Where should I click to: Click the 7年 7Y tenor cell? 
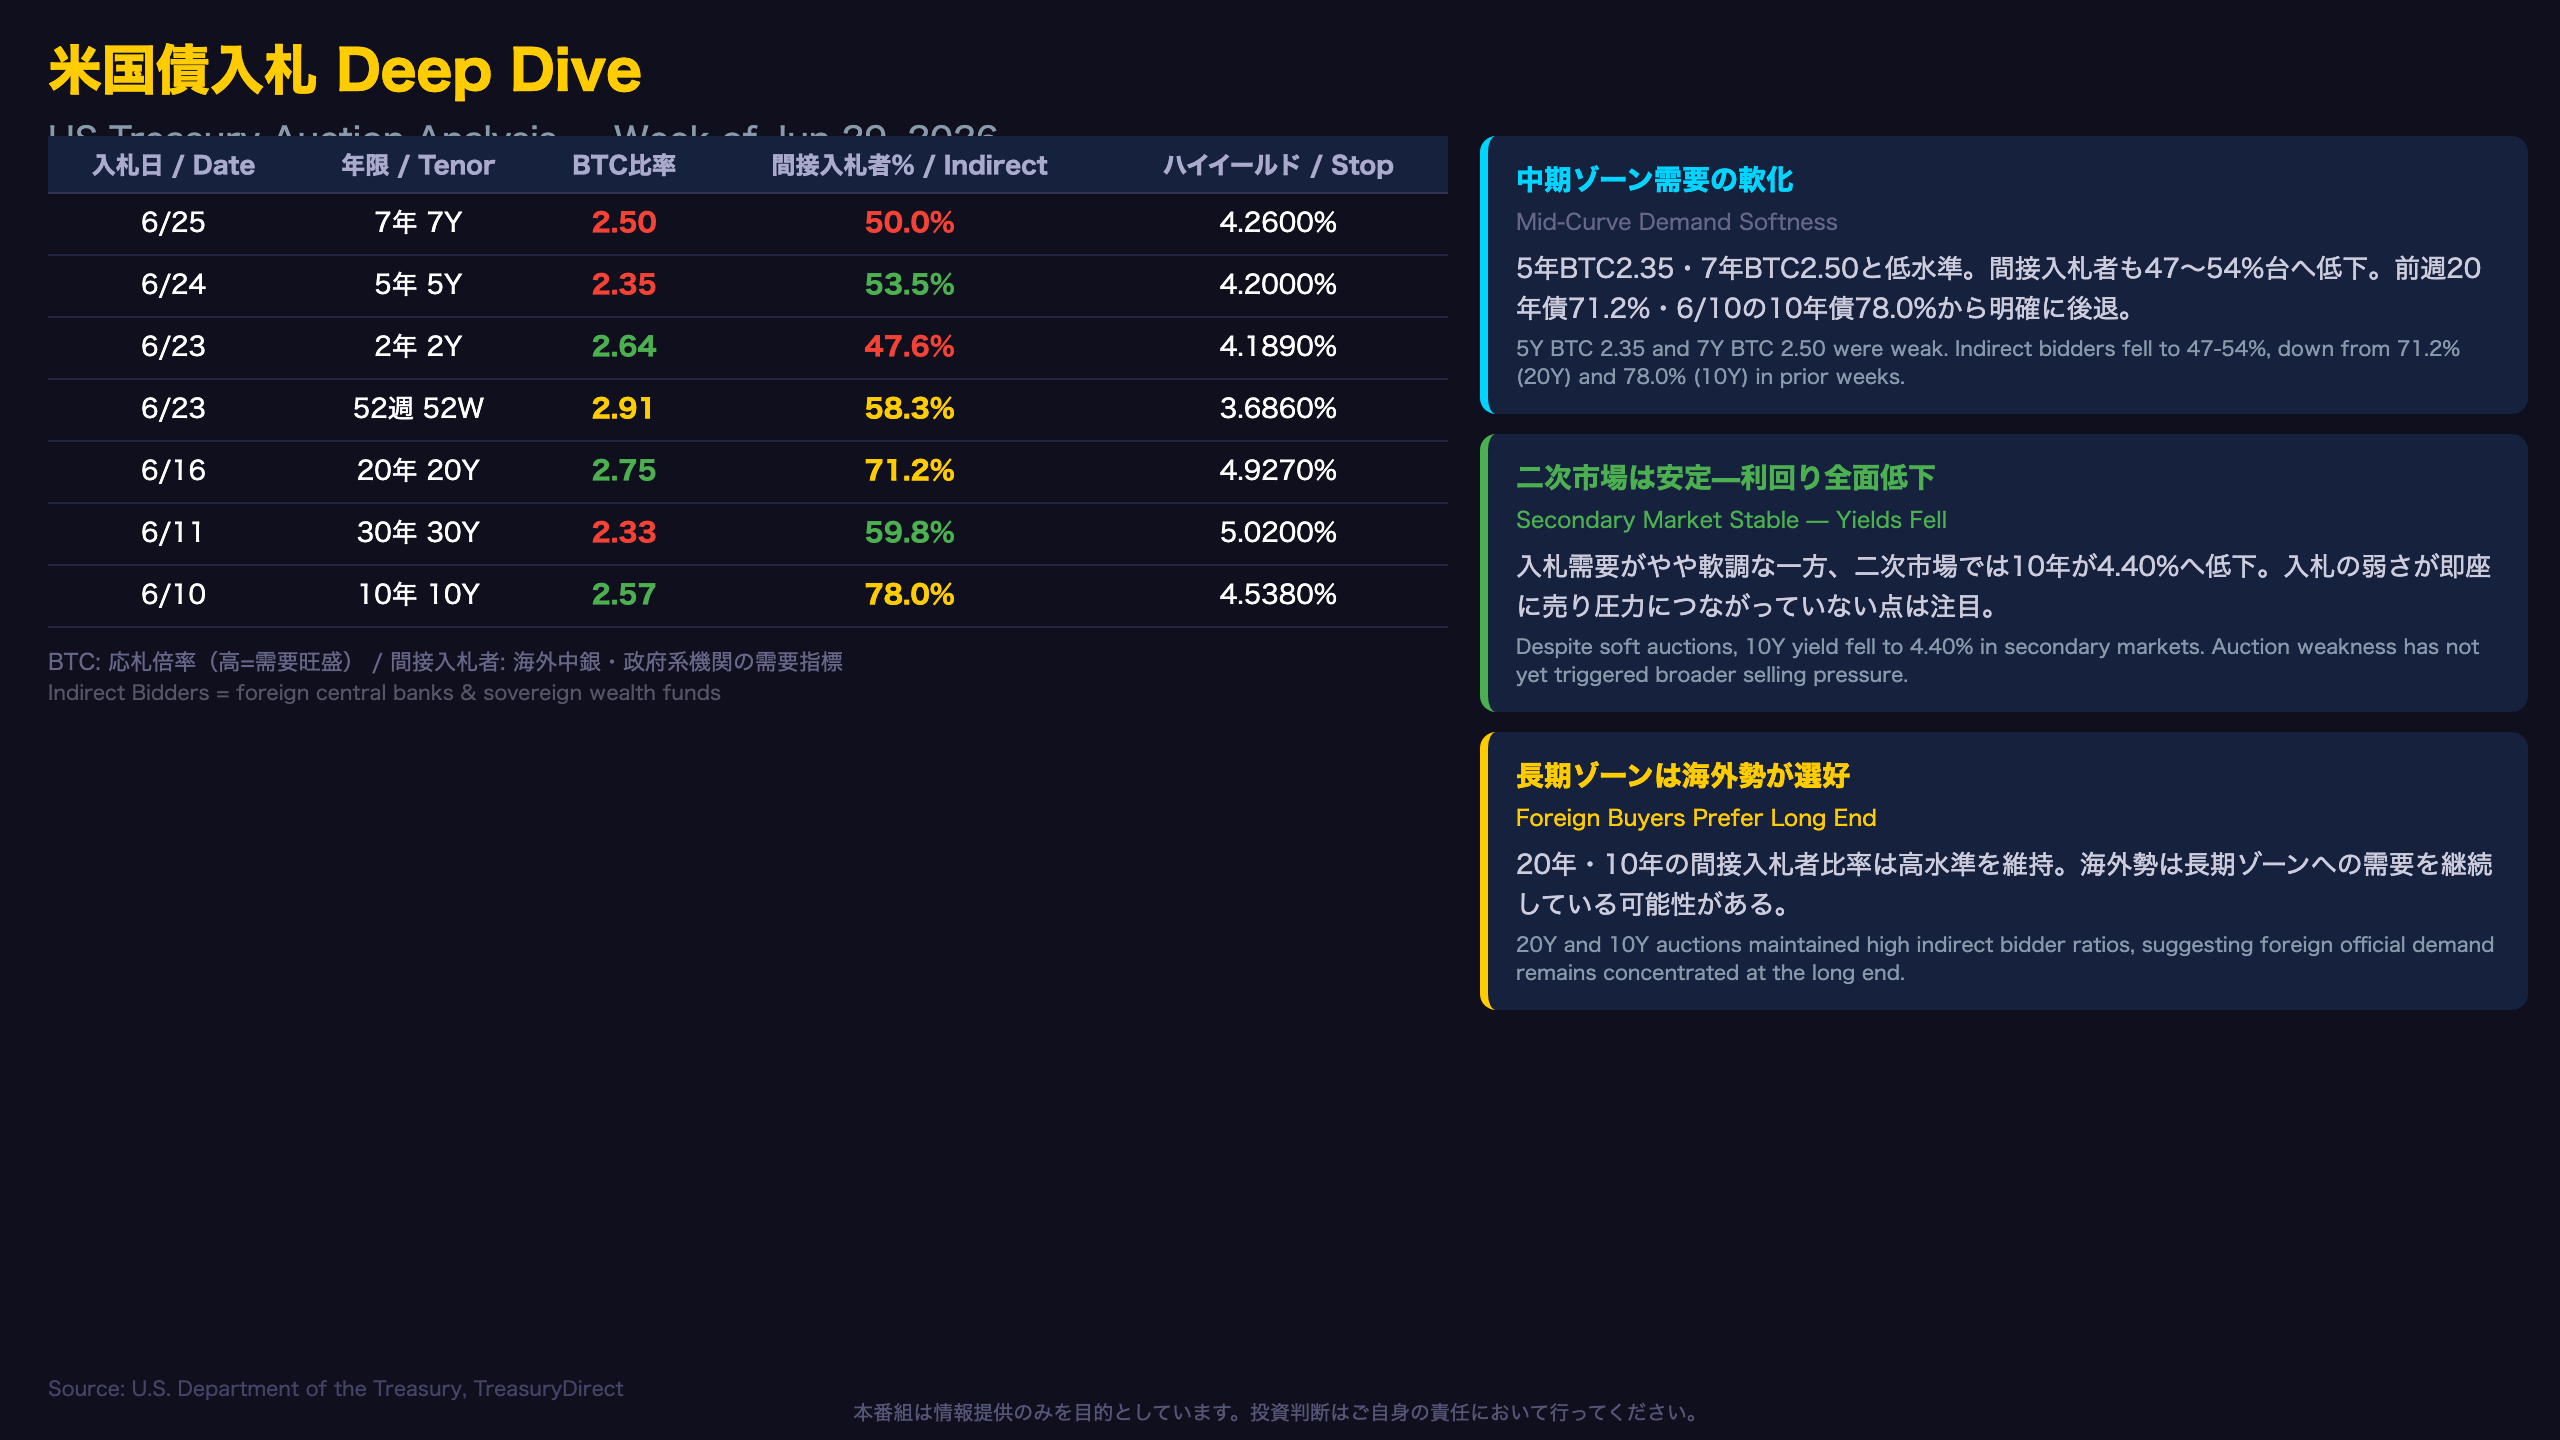418,222
